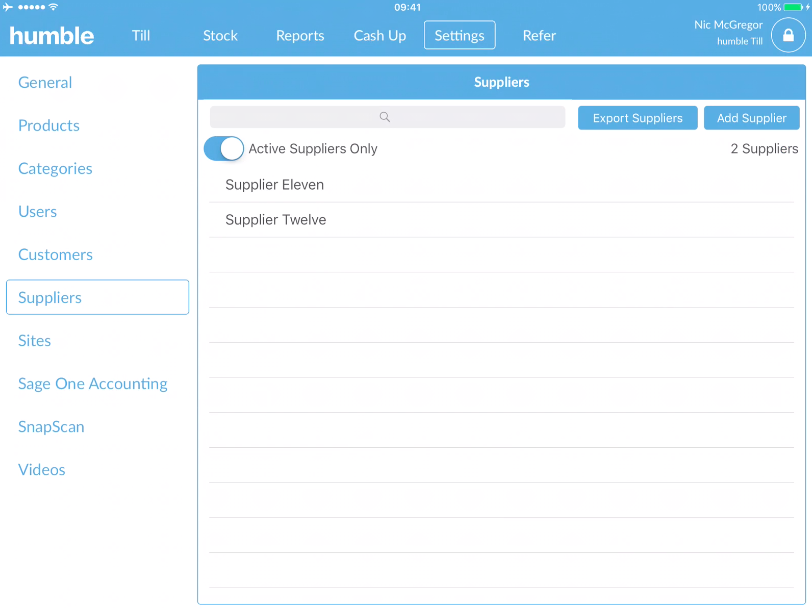812x609 pixels.
Task: Go to Products settings
Action: point(49,125)
